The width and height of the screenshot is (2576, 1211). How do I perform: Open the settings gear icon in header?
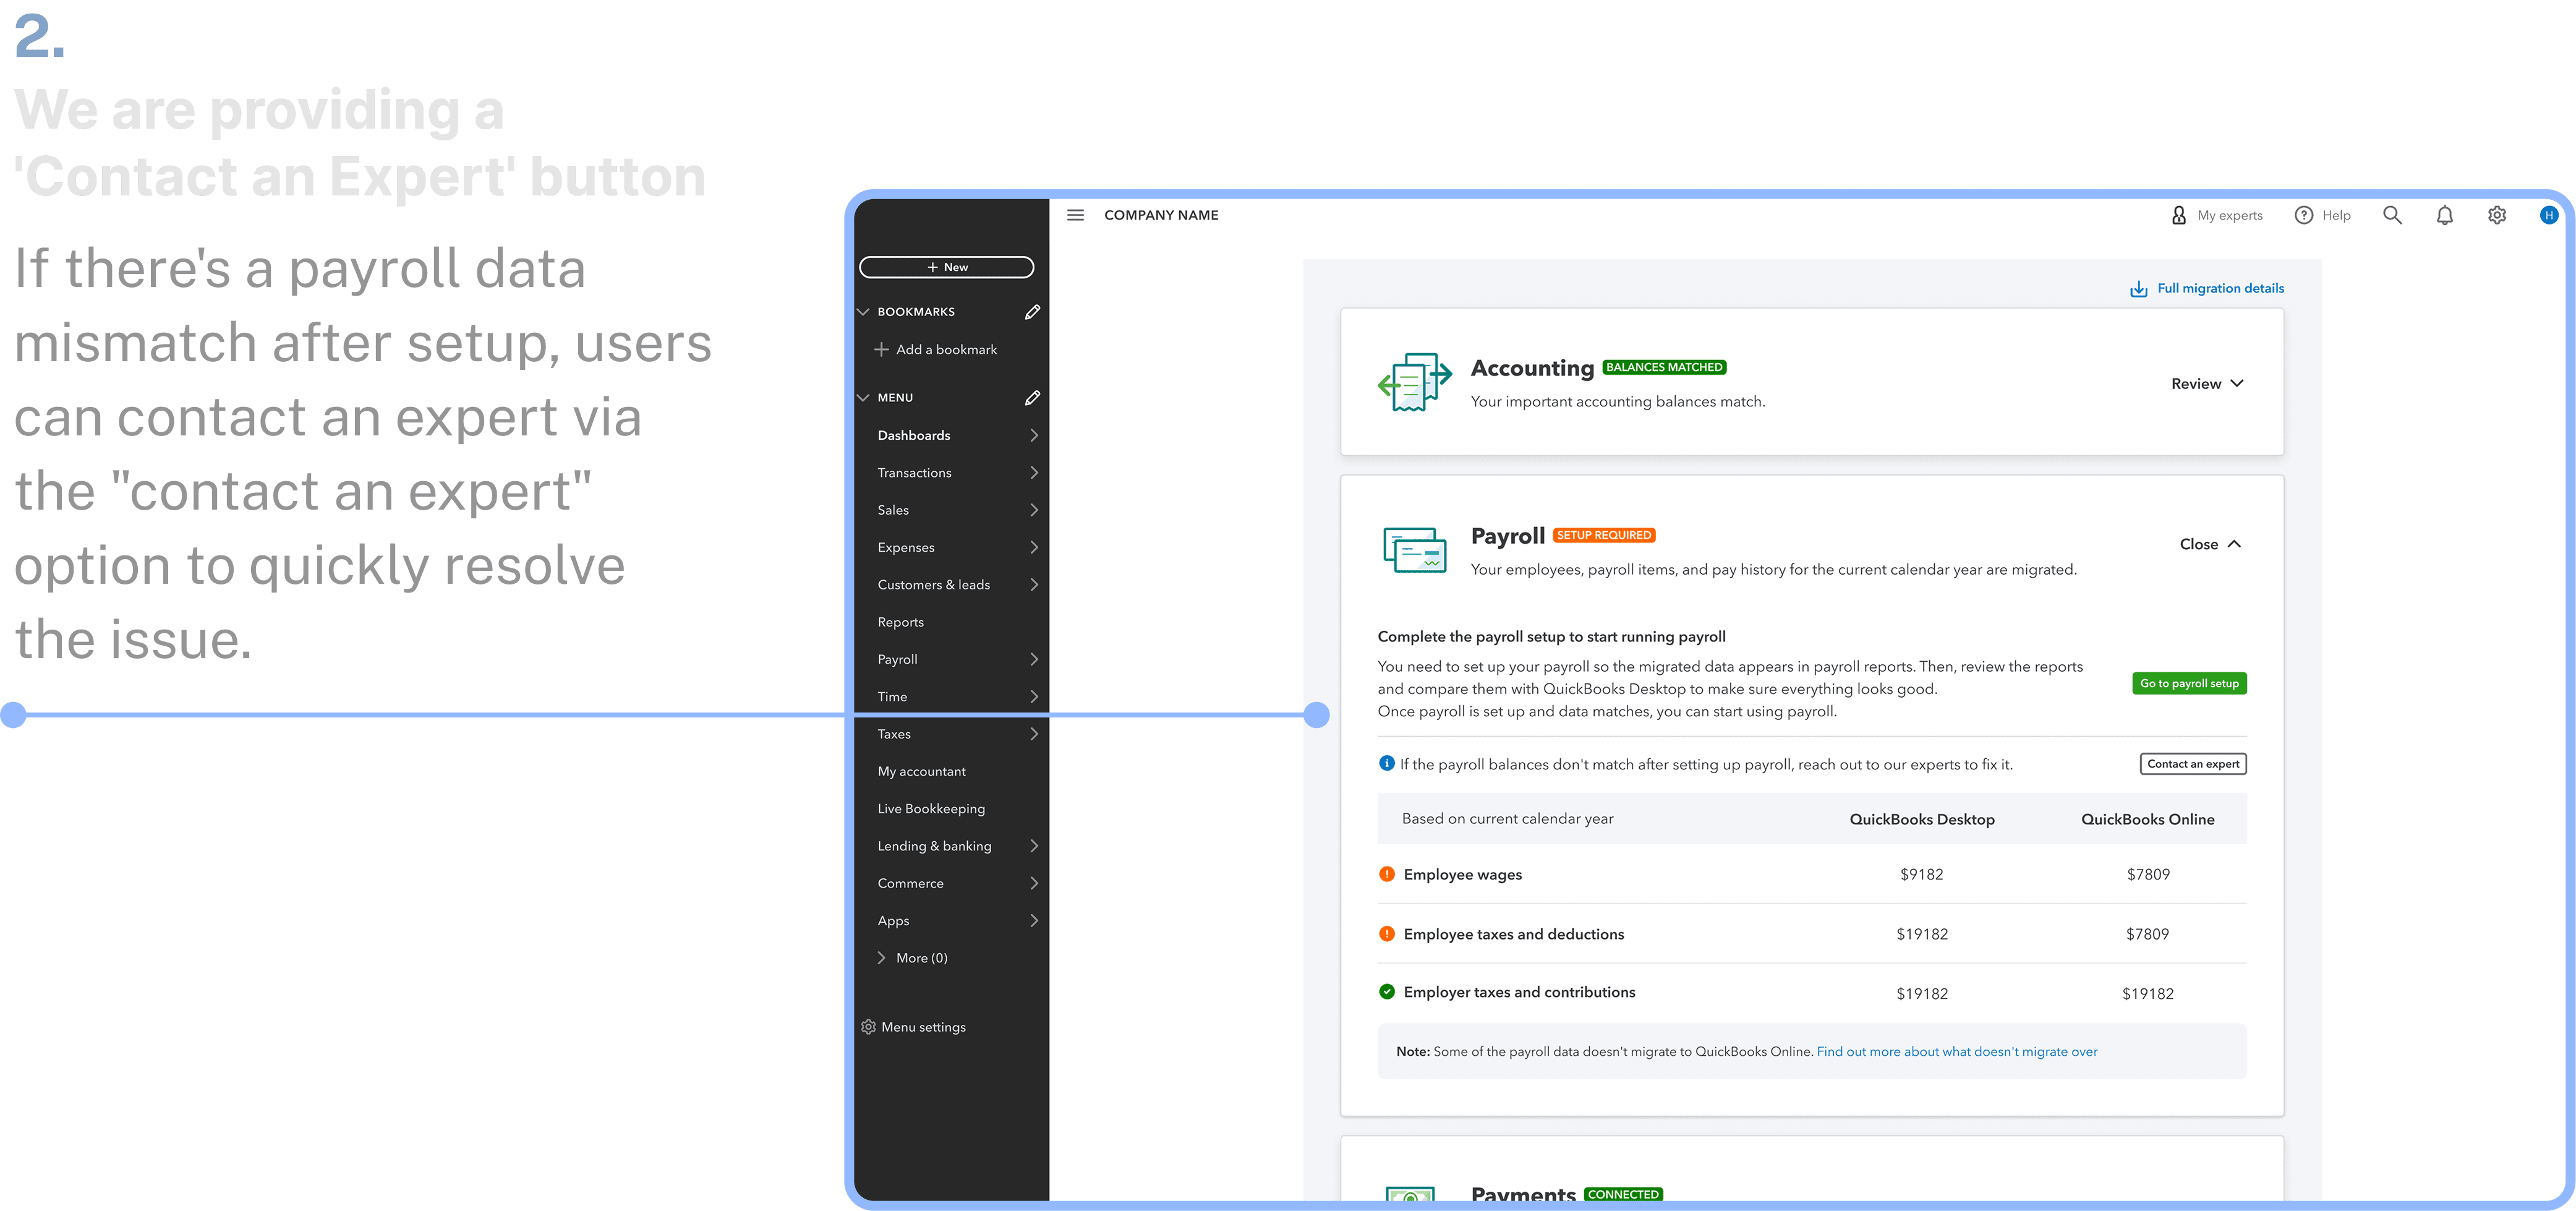[2497, 215]
